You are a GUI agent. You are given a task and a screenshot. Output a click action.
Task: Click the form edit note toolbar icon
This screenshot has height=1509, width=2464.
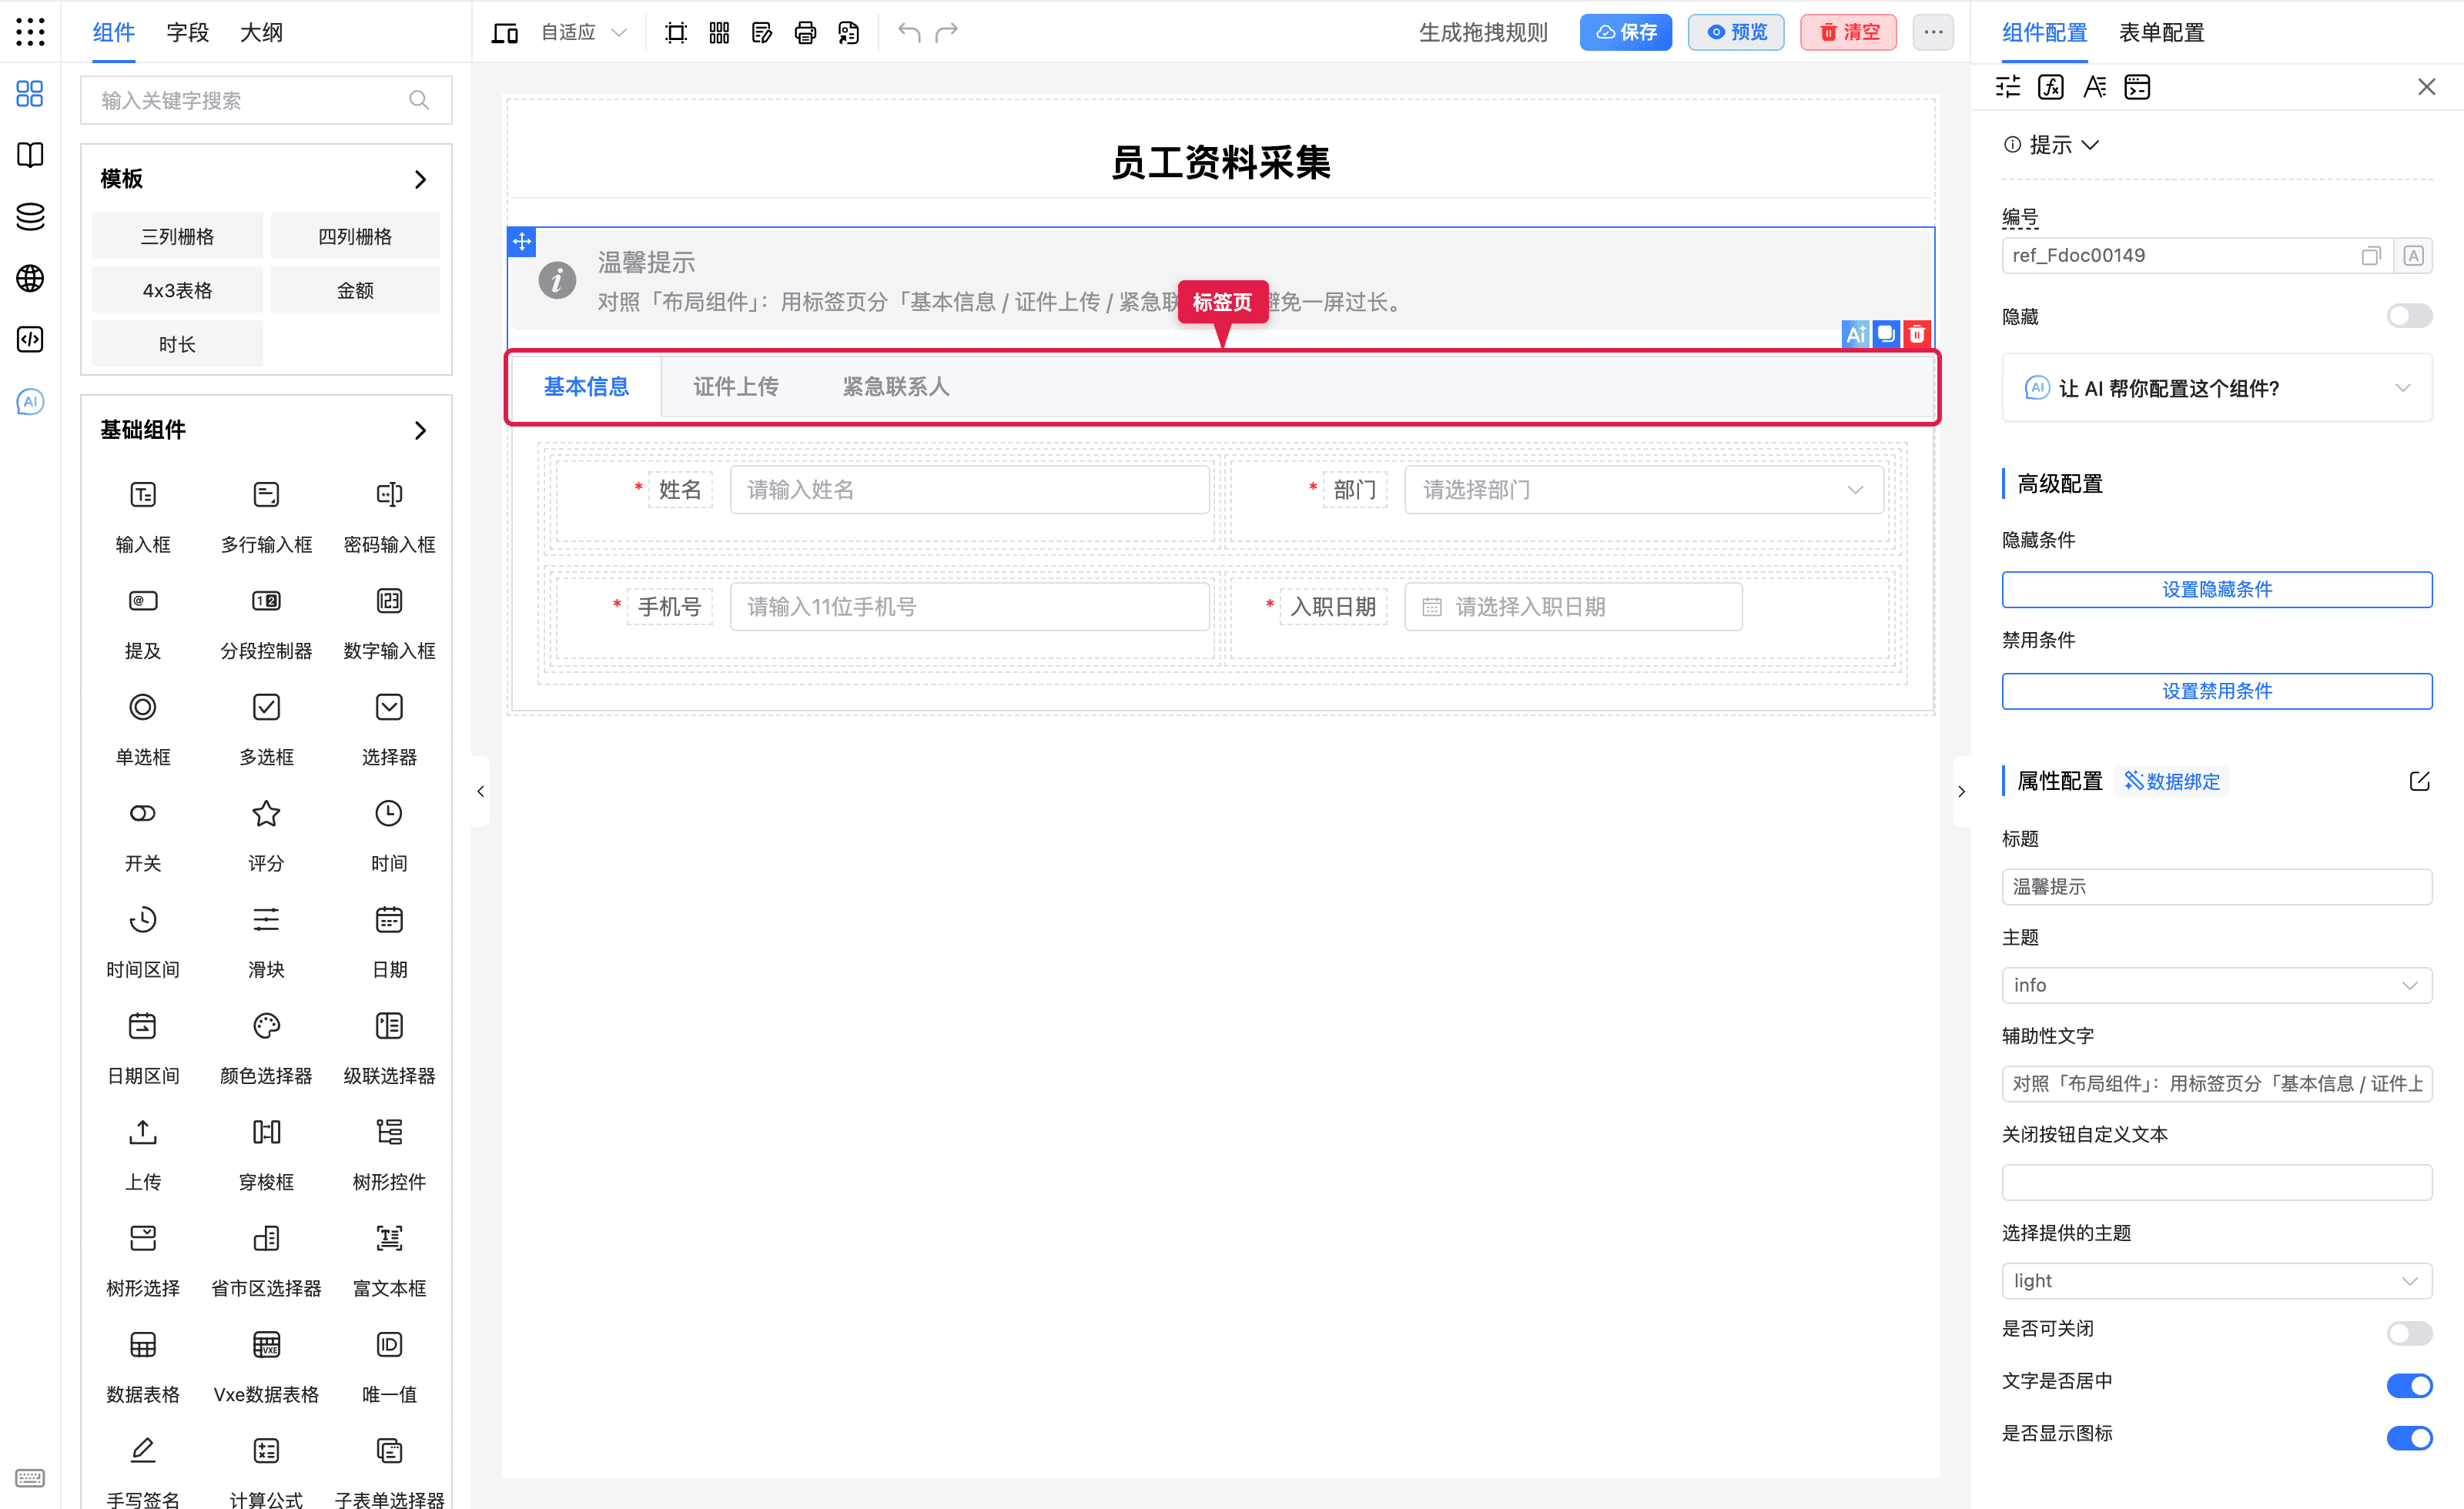(x=762, y=32)
